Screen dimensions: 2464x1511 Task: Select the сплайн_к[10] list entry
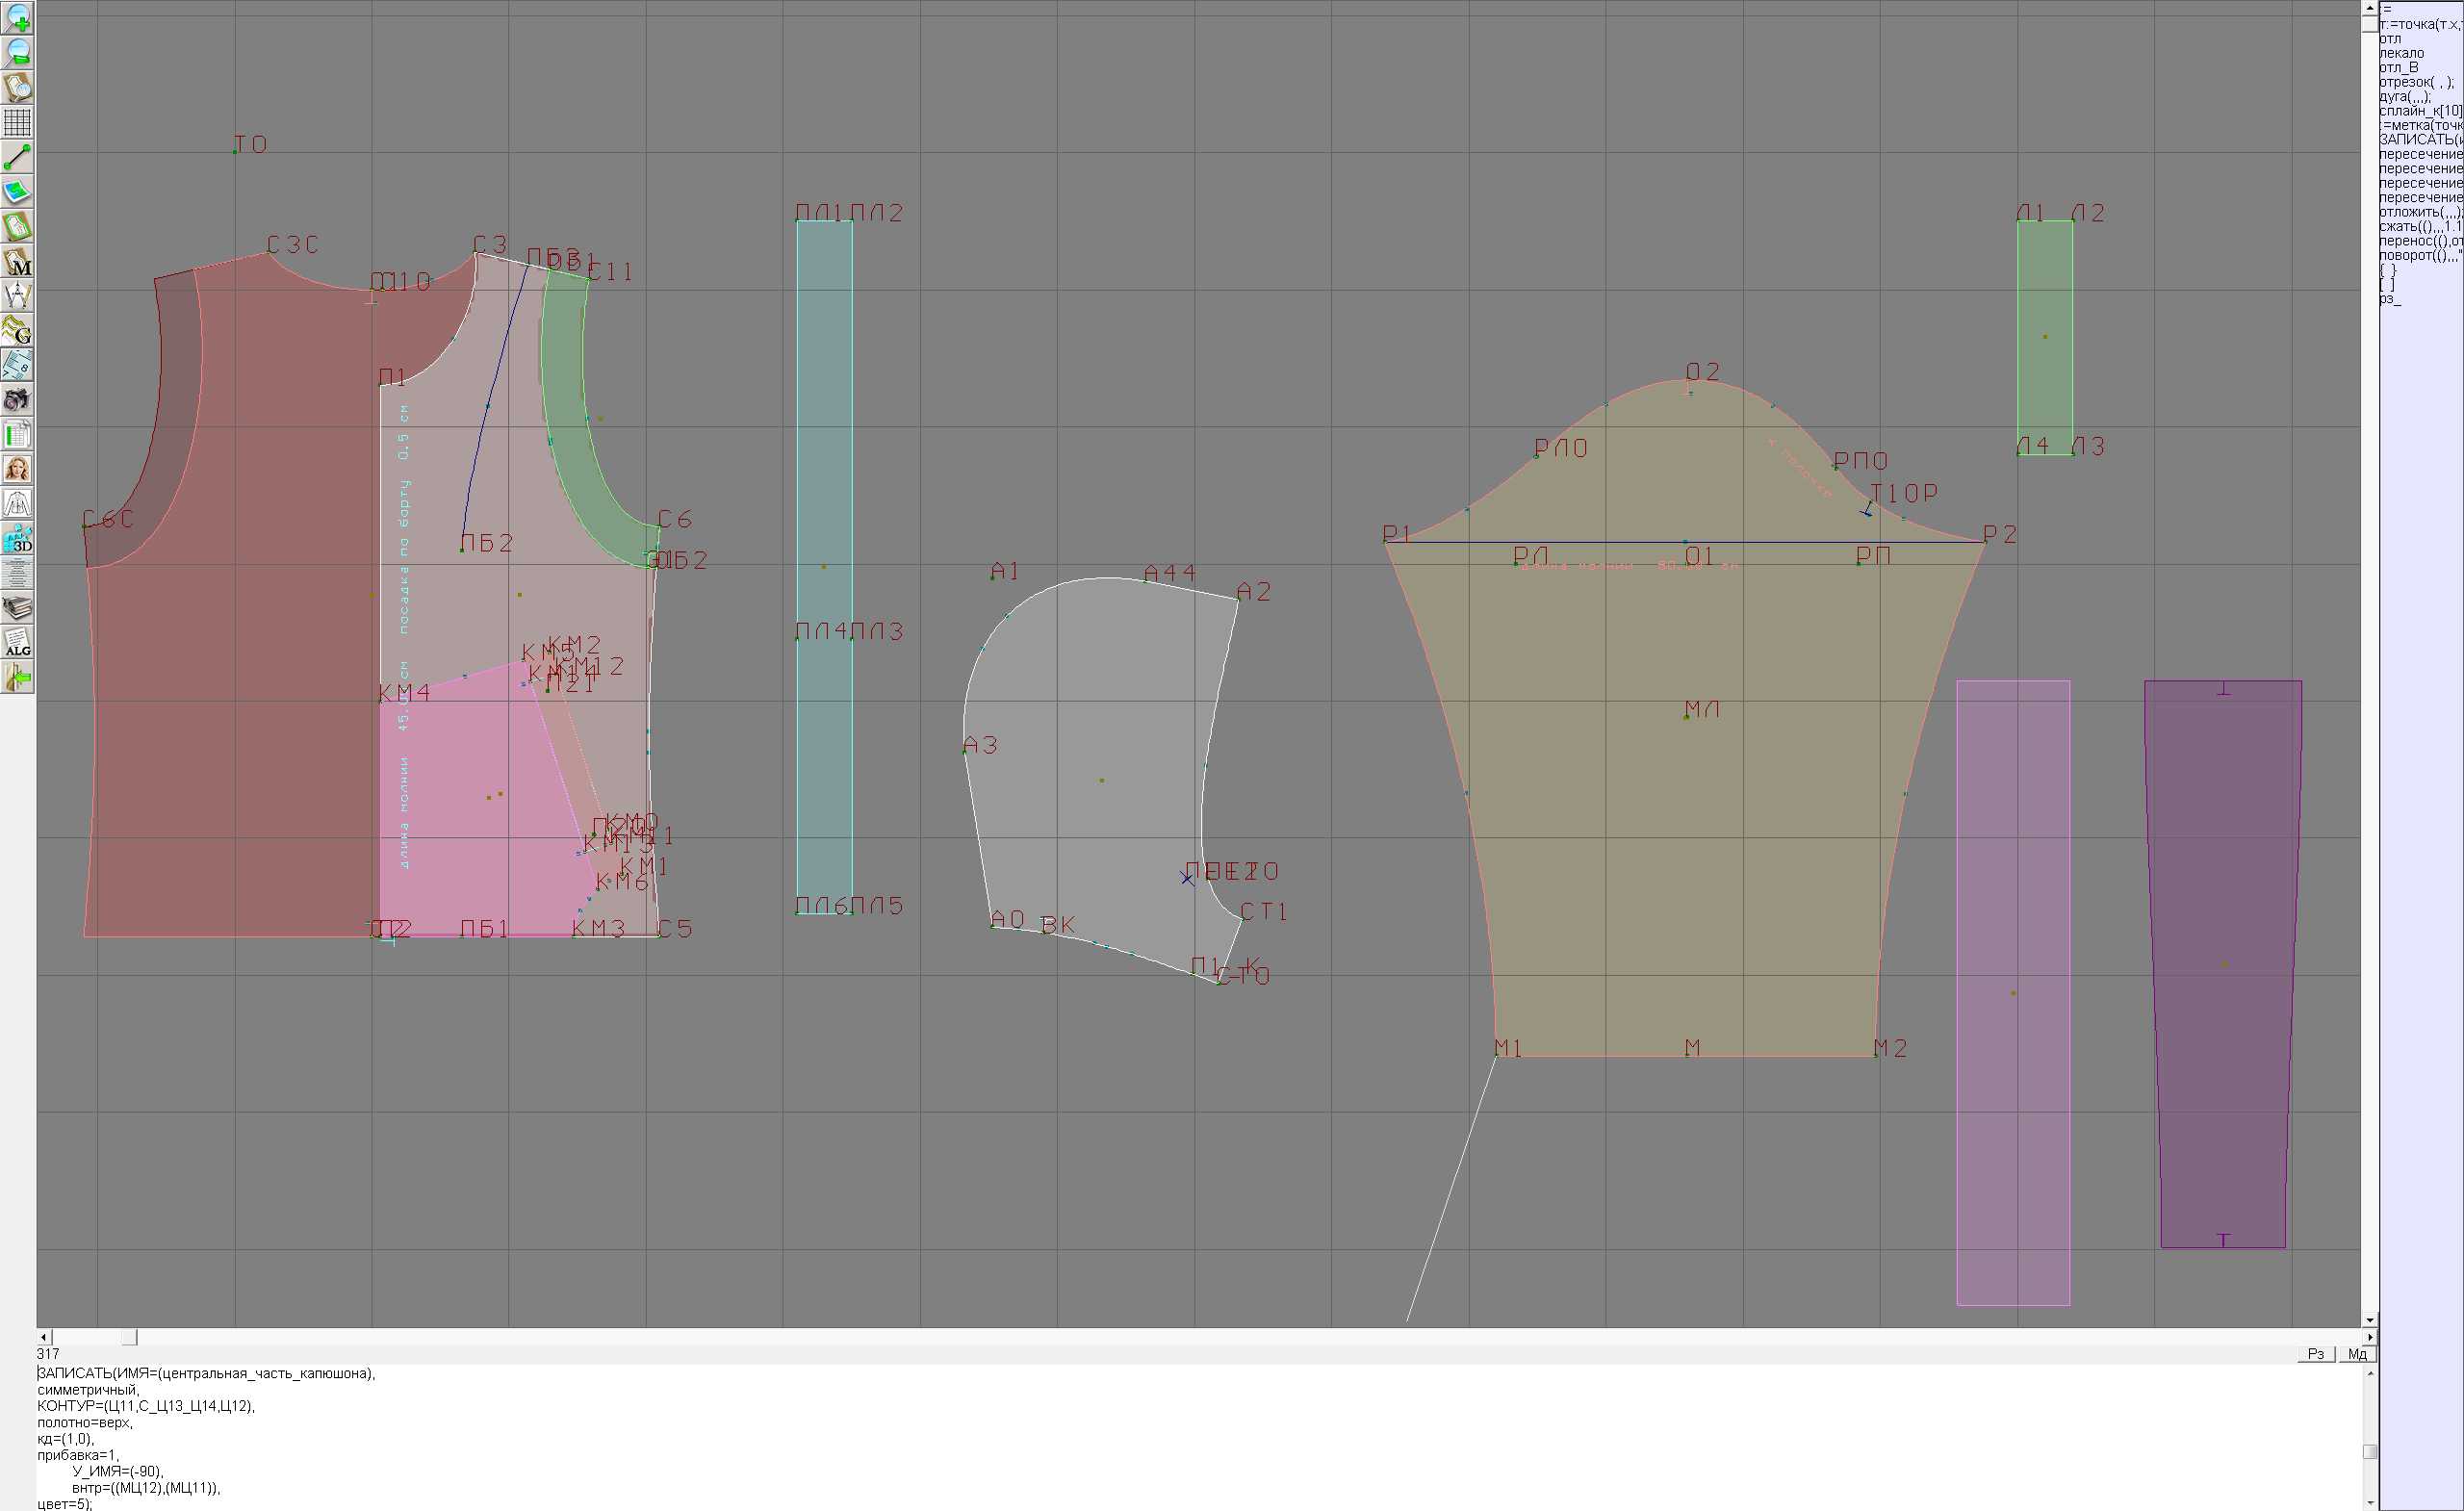click(2420, 111)
